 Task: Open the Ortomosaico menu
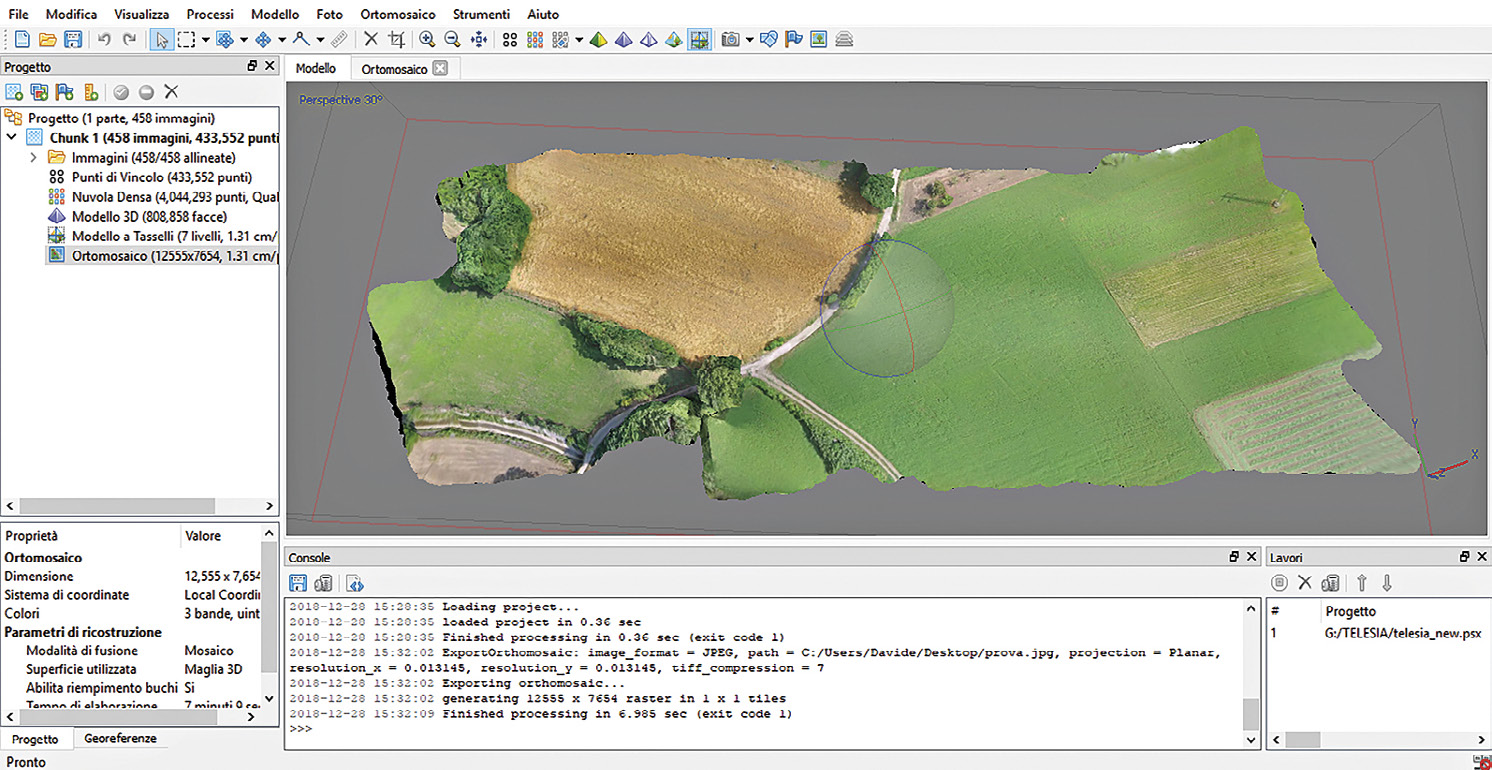(398, 14)
